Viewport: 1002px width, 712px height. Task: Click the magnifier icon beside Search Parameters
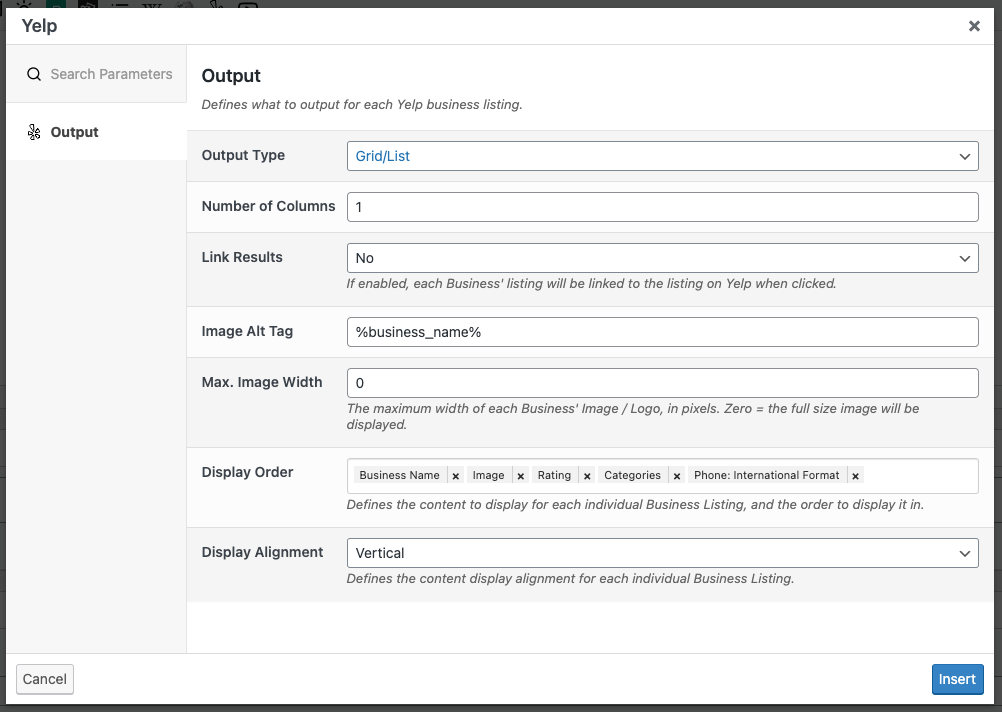(x=34, y=74)
